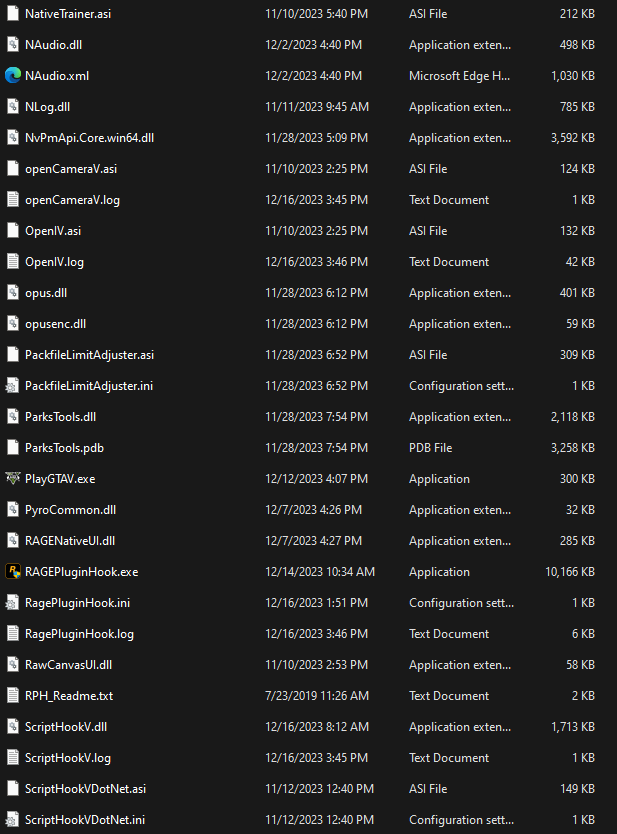Click the NAudio.dll file icon
The width and height of the screenshot is (617, 834).
coord(13,45)
